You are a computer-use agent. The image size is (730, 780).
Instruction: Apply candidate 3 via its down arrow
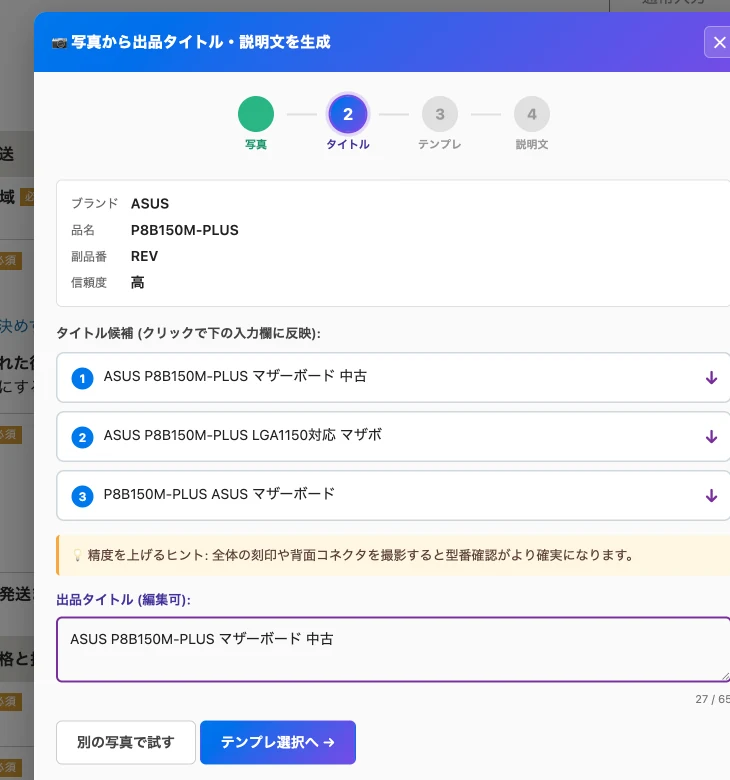712,495
